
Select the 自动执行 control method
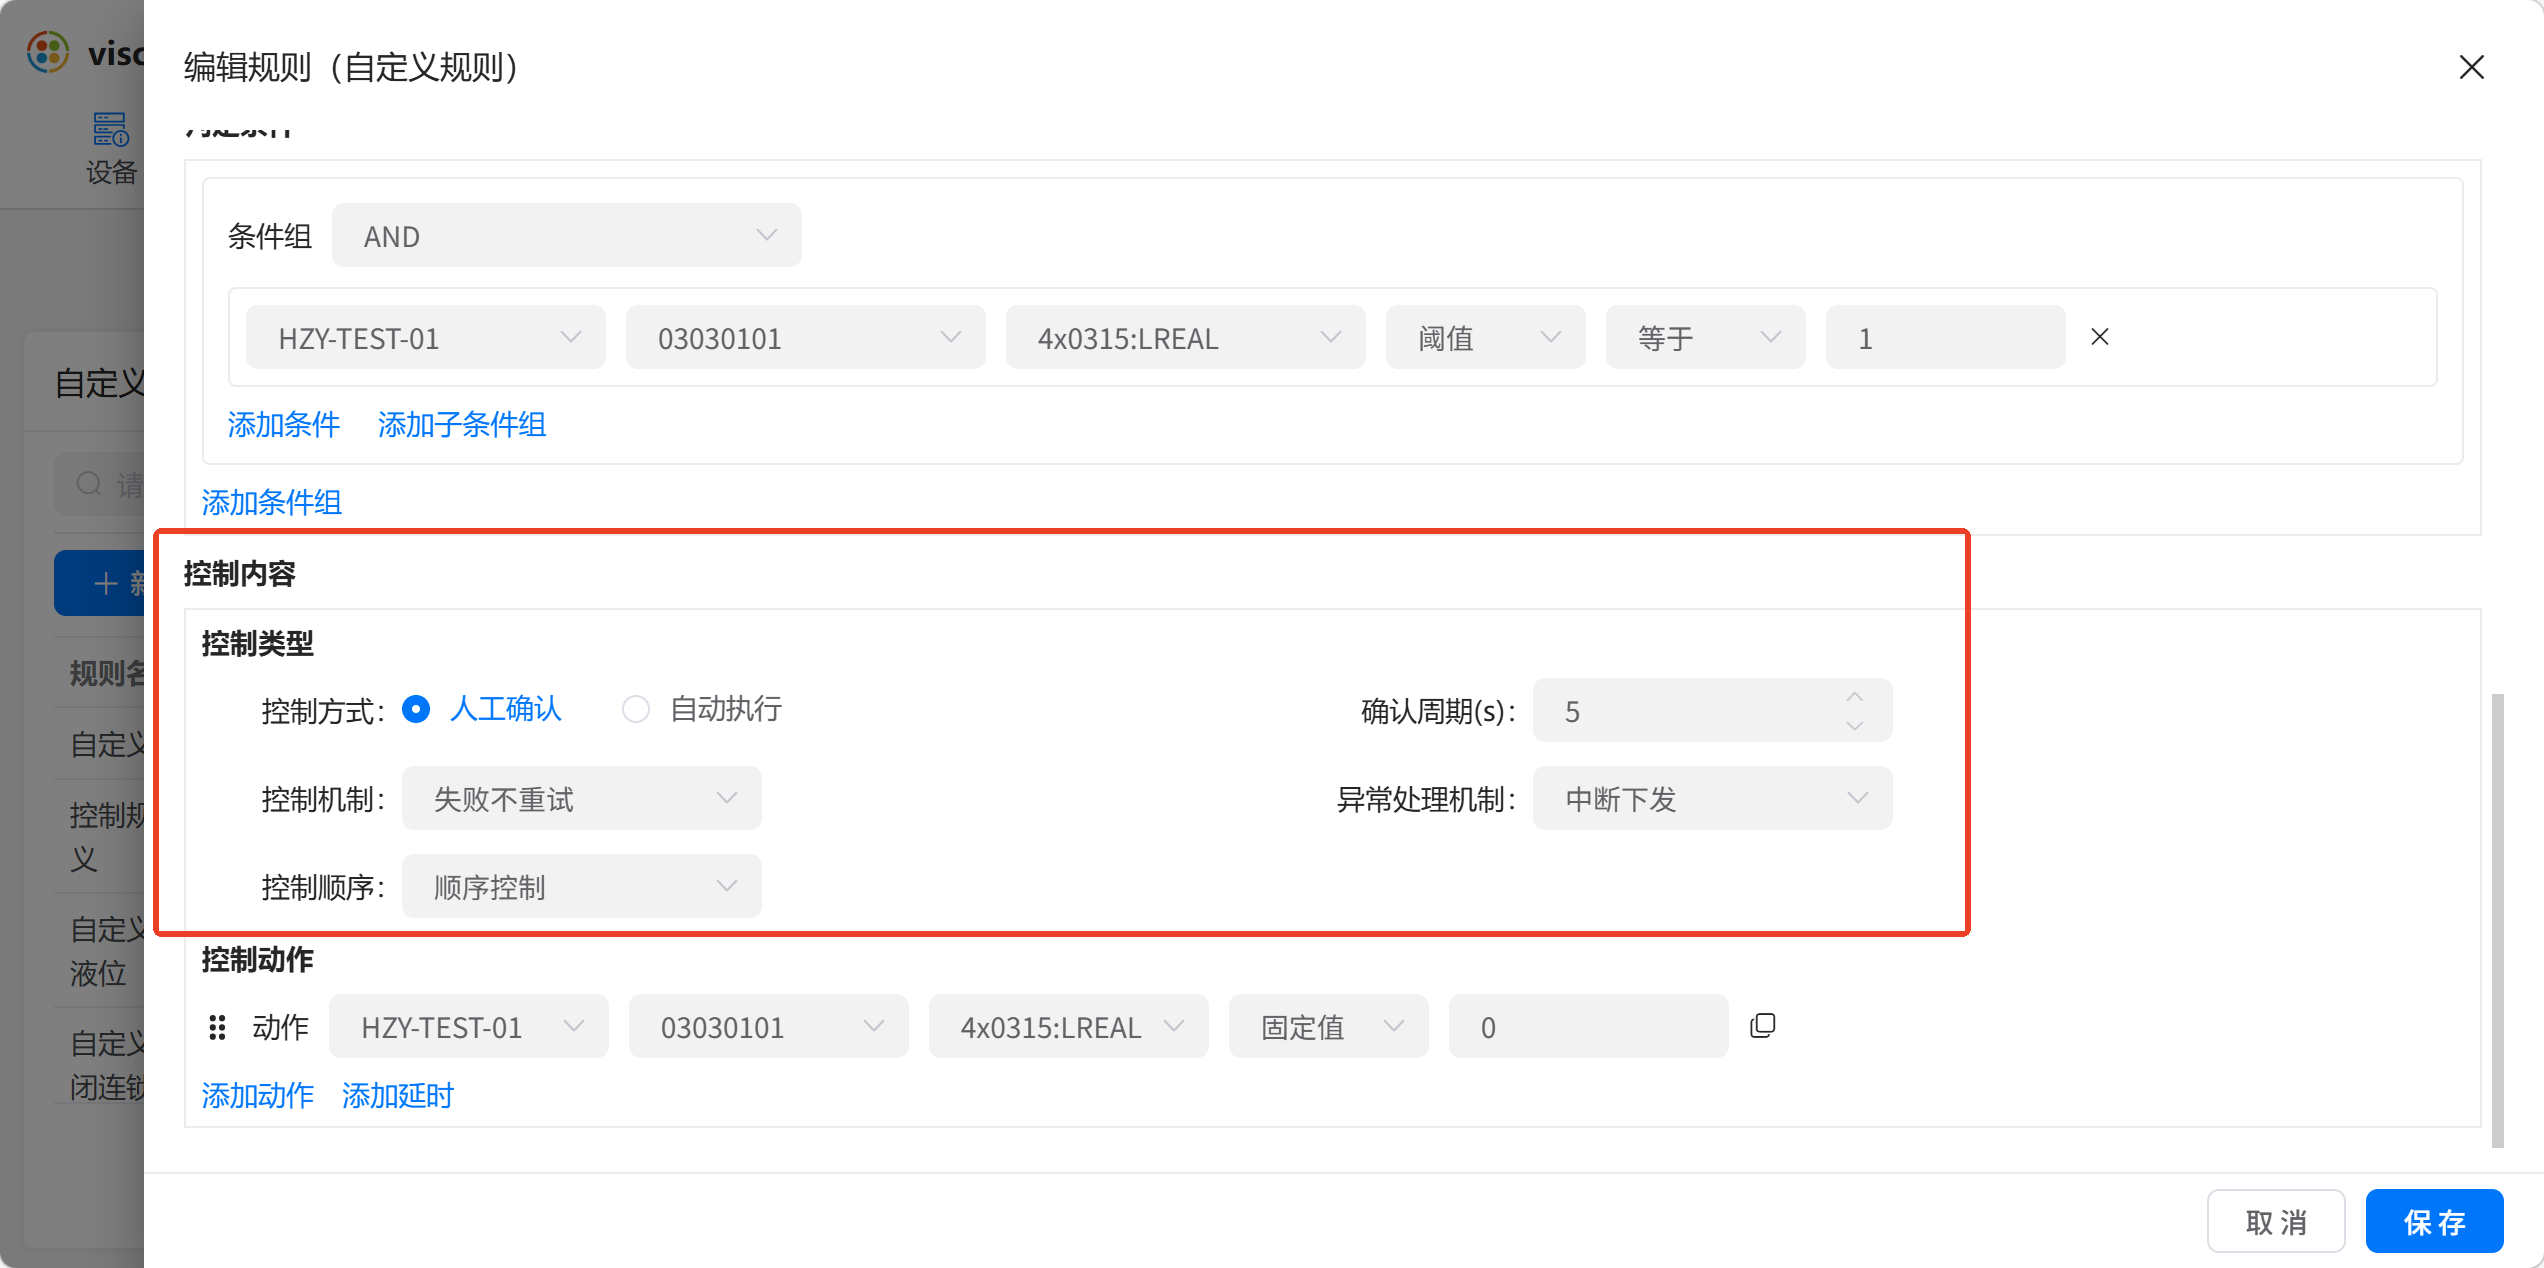702,709
